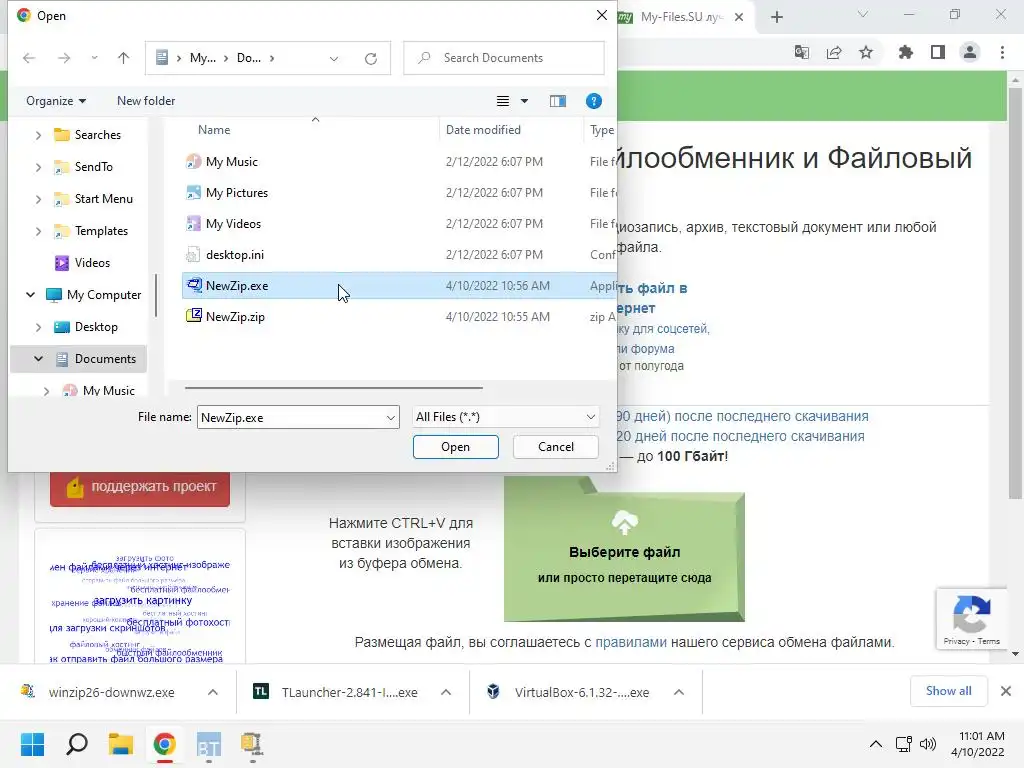1024x768 pixels.
Task: Open taskbar Search icon
Action: 77,744
